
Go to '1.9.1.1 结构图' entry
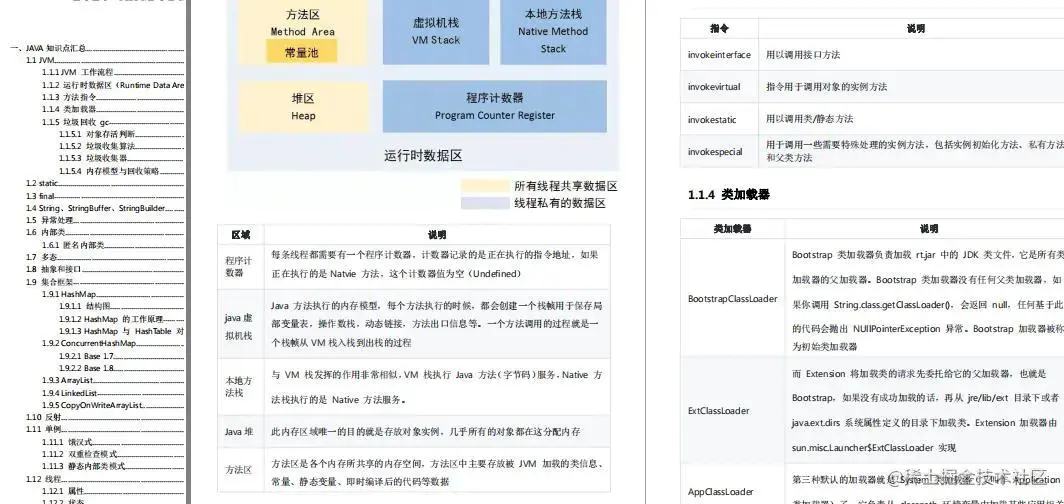click(x=121, y=307)
